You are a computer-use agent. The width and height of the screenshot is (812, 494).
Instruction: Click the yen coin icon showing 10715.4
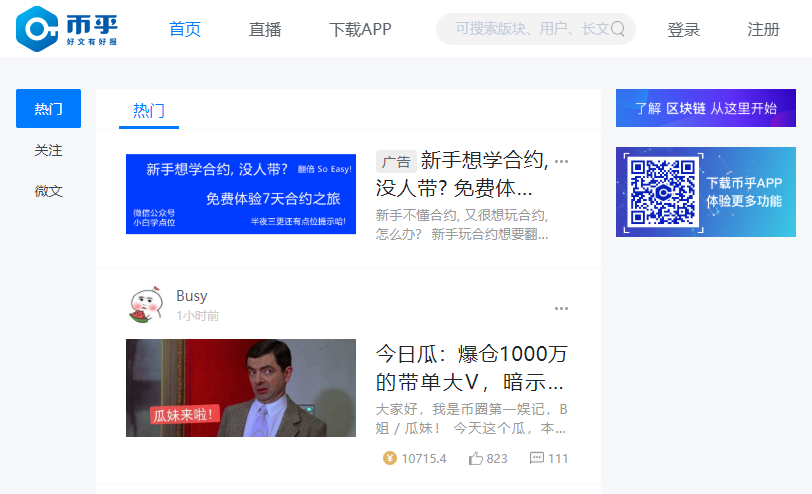(x=389, y=458)
